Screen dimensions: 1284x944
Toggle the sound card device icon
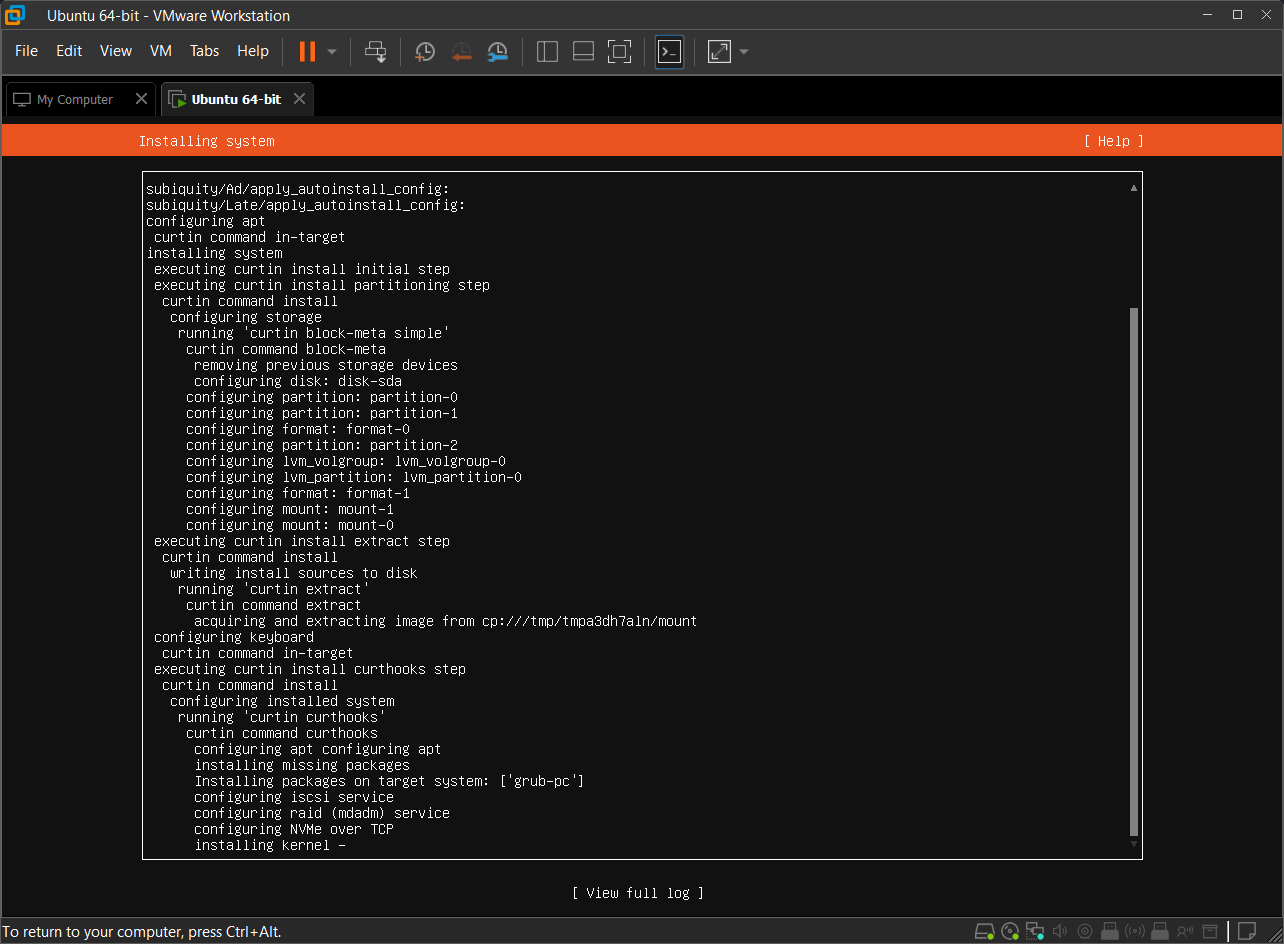(x=1060, y=931)
